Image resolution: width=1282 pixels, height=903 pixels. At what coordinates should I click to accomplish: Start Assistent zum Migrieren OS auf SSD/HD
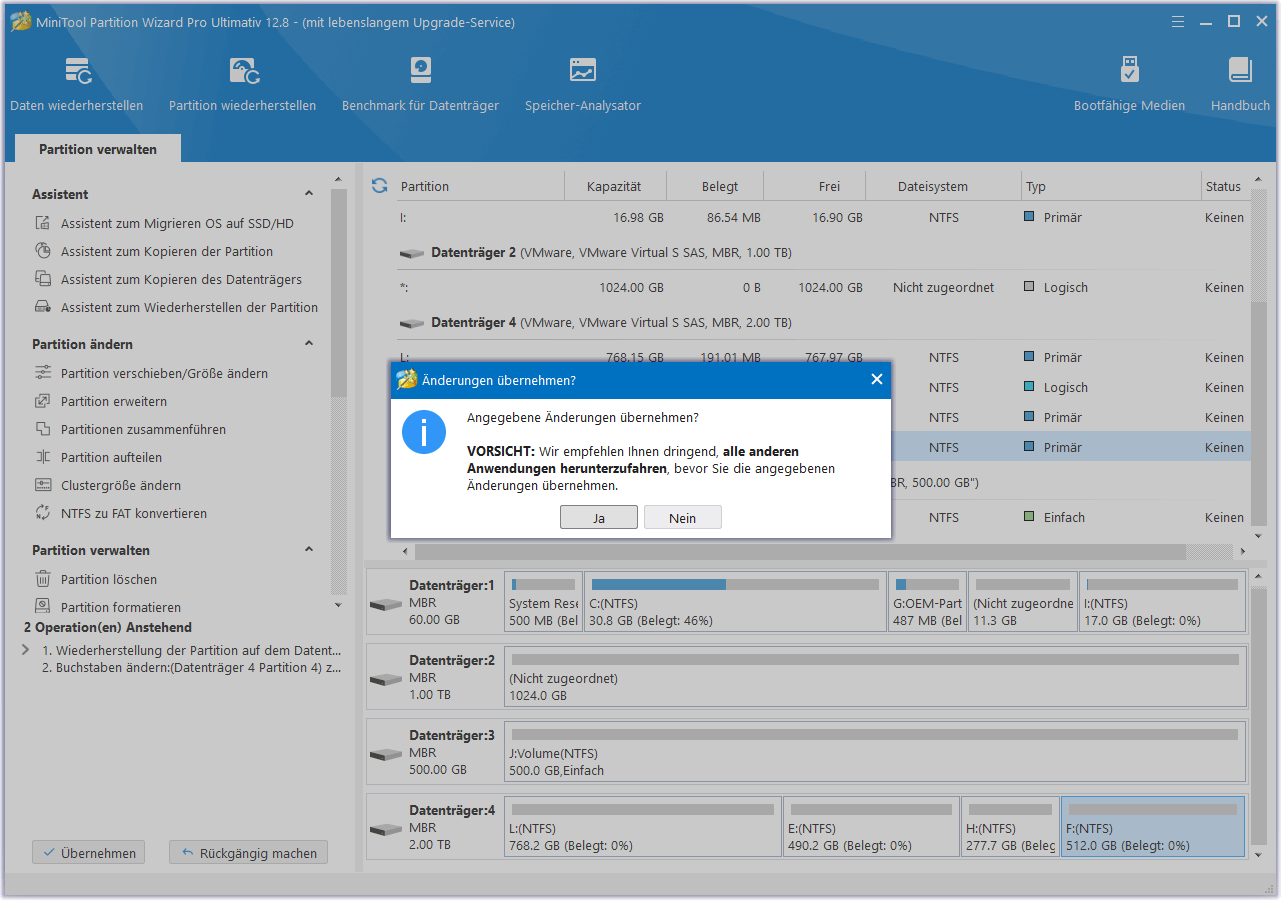(177, 224)
